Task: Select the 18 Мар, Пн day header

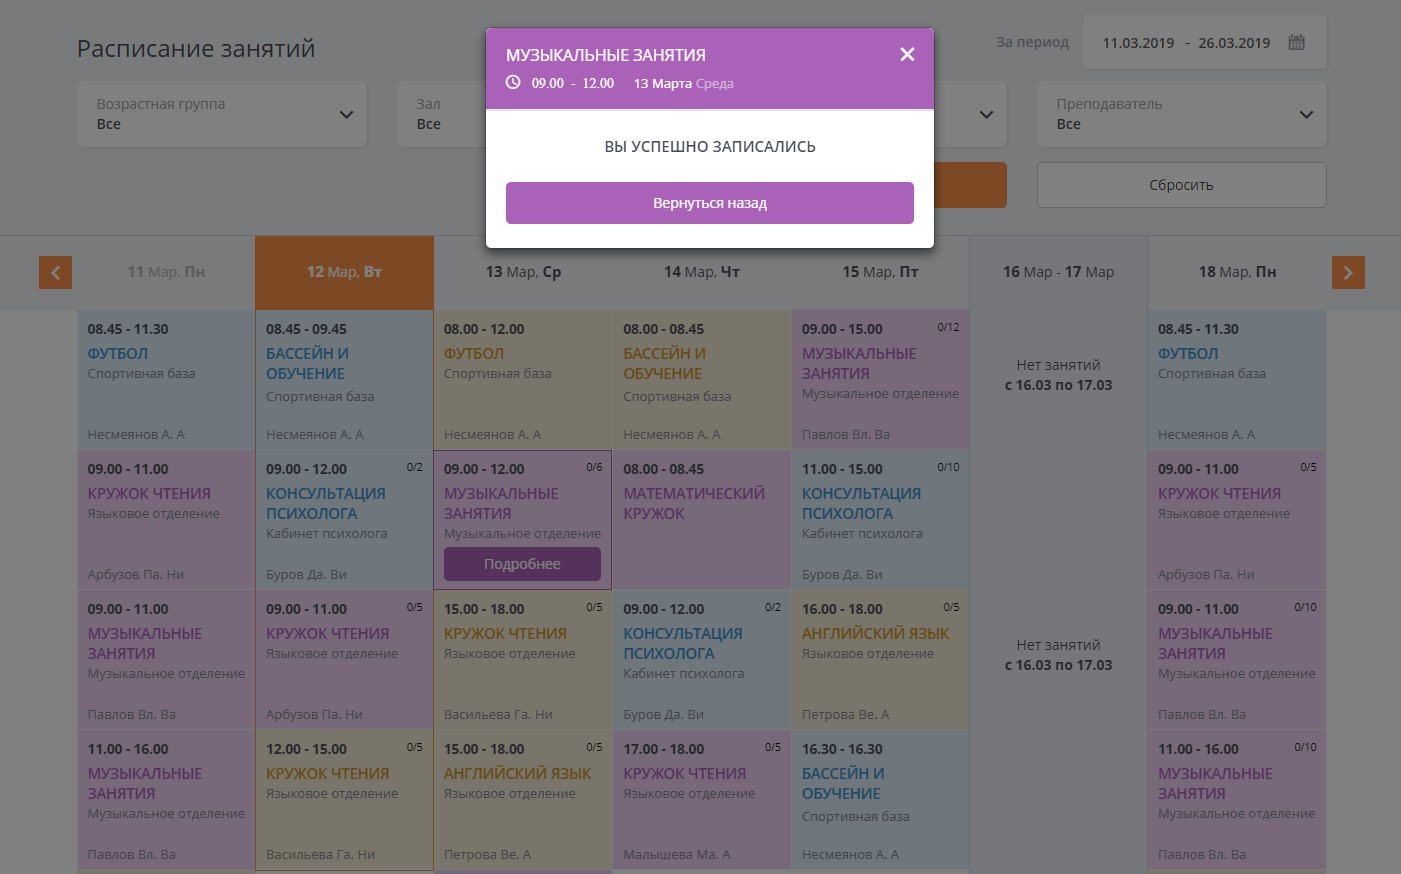Action: point(1237,272)
